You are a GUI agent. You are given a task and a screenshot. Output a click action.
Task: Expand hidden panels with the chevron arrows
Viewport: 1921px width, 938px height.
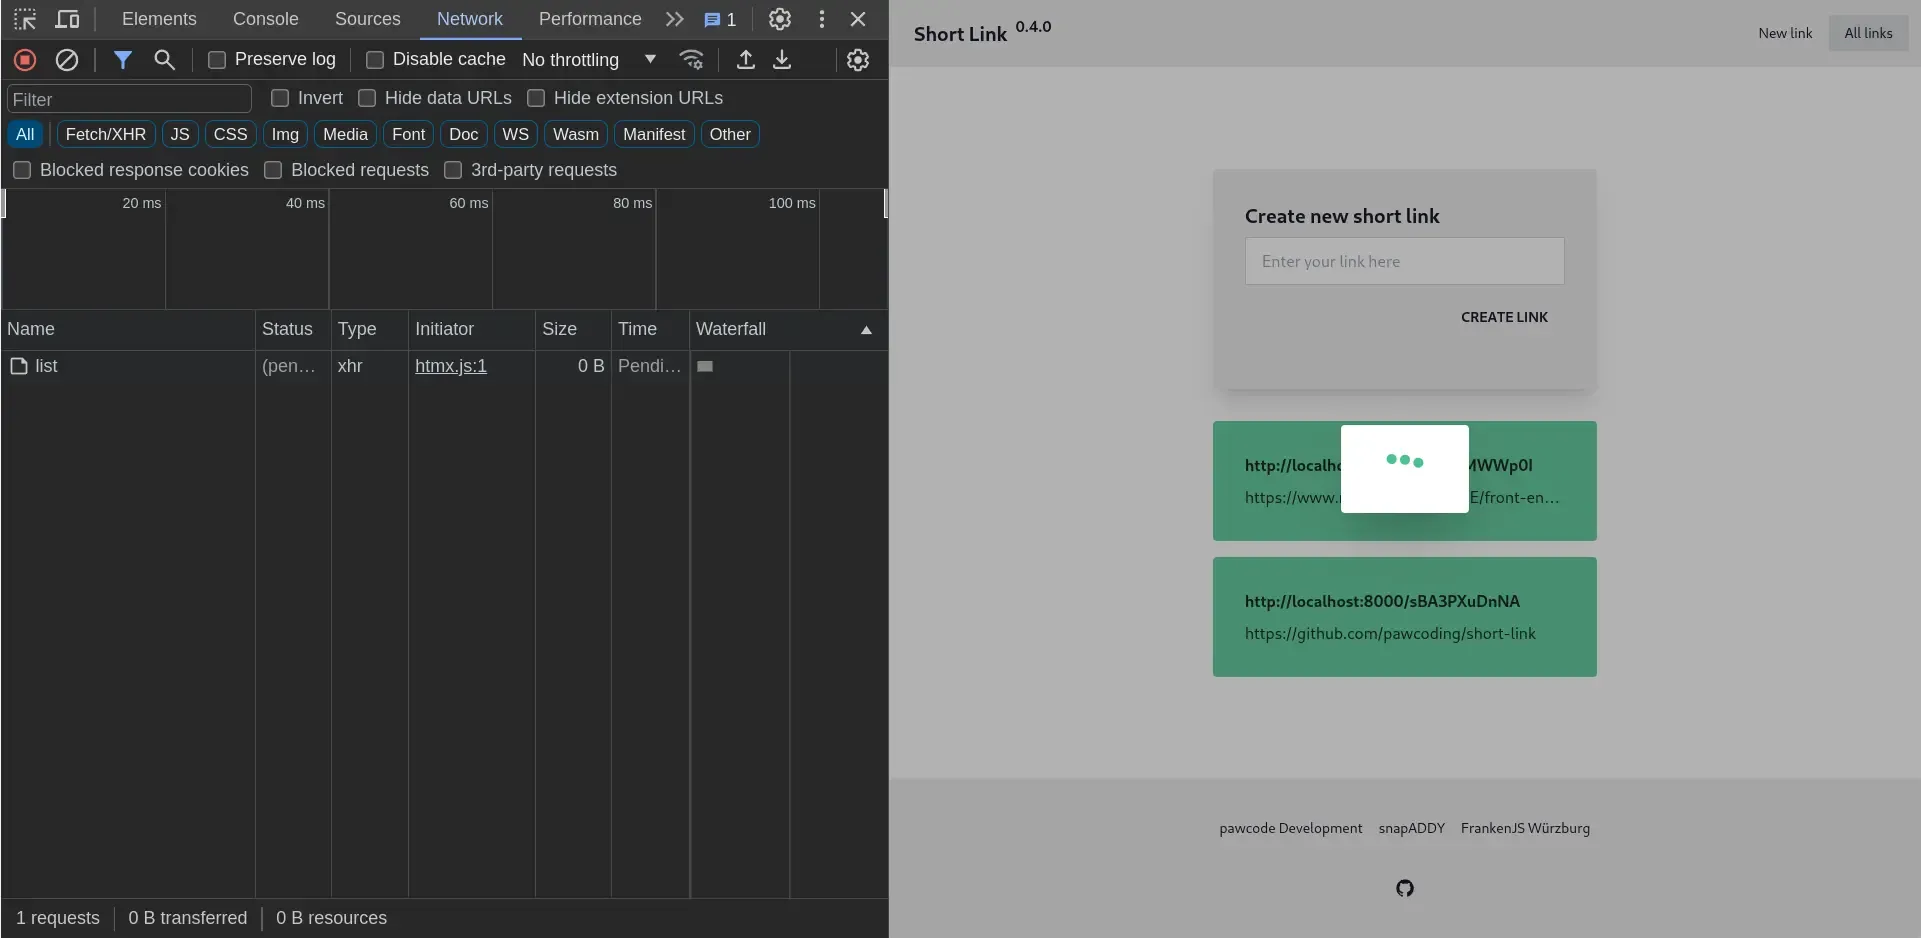(674, 19)
